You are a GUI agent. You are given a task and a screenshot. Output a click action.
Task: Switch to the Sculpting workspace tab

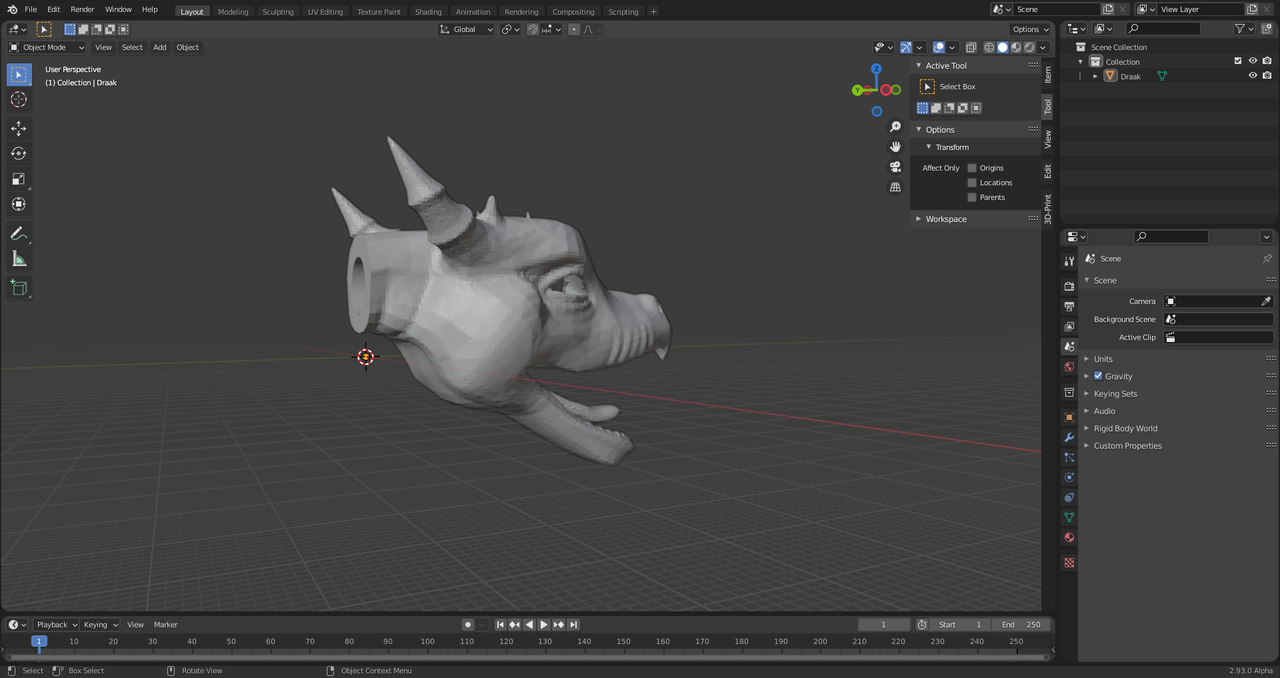[278, 12]
